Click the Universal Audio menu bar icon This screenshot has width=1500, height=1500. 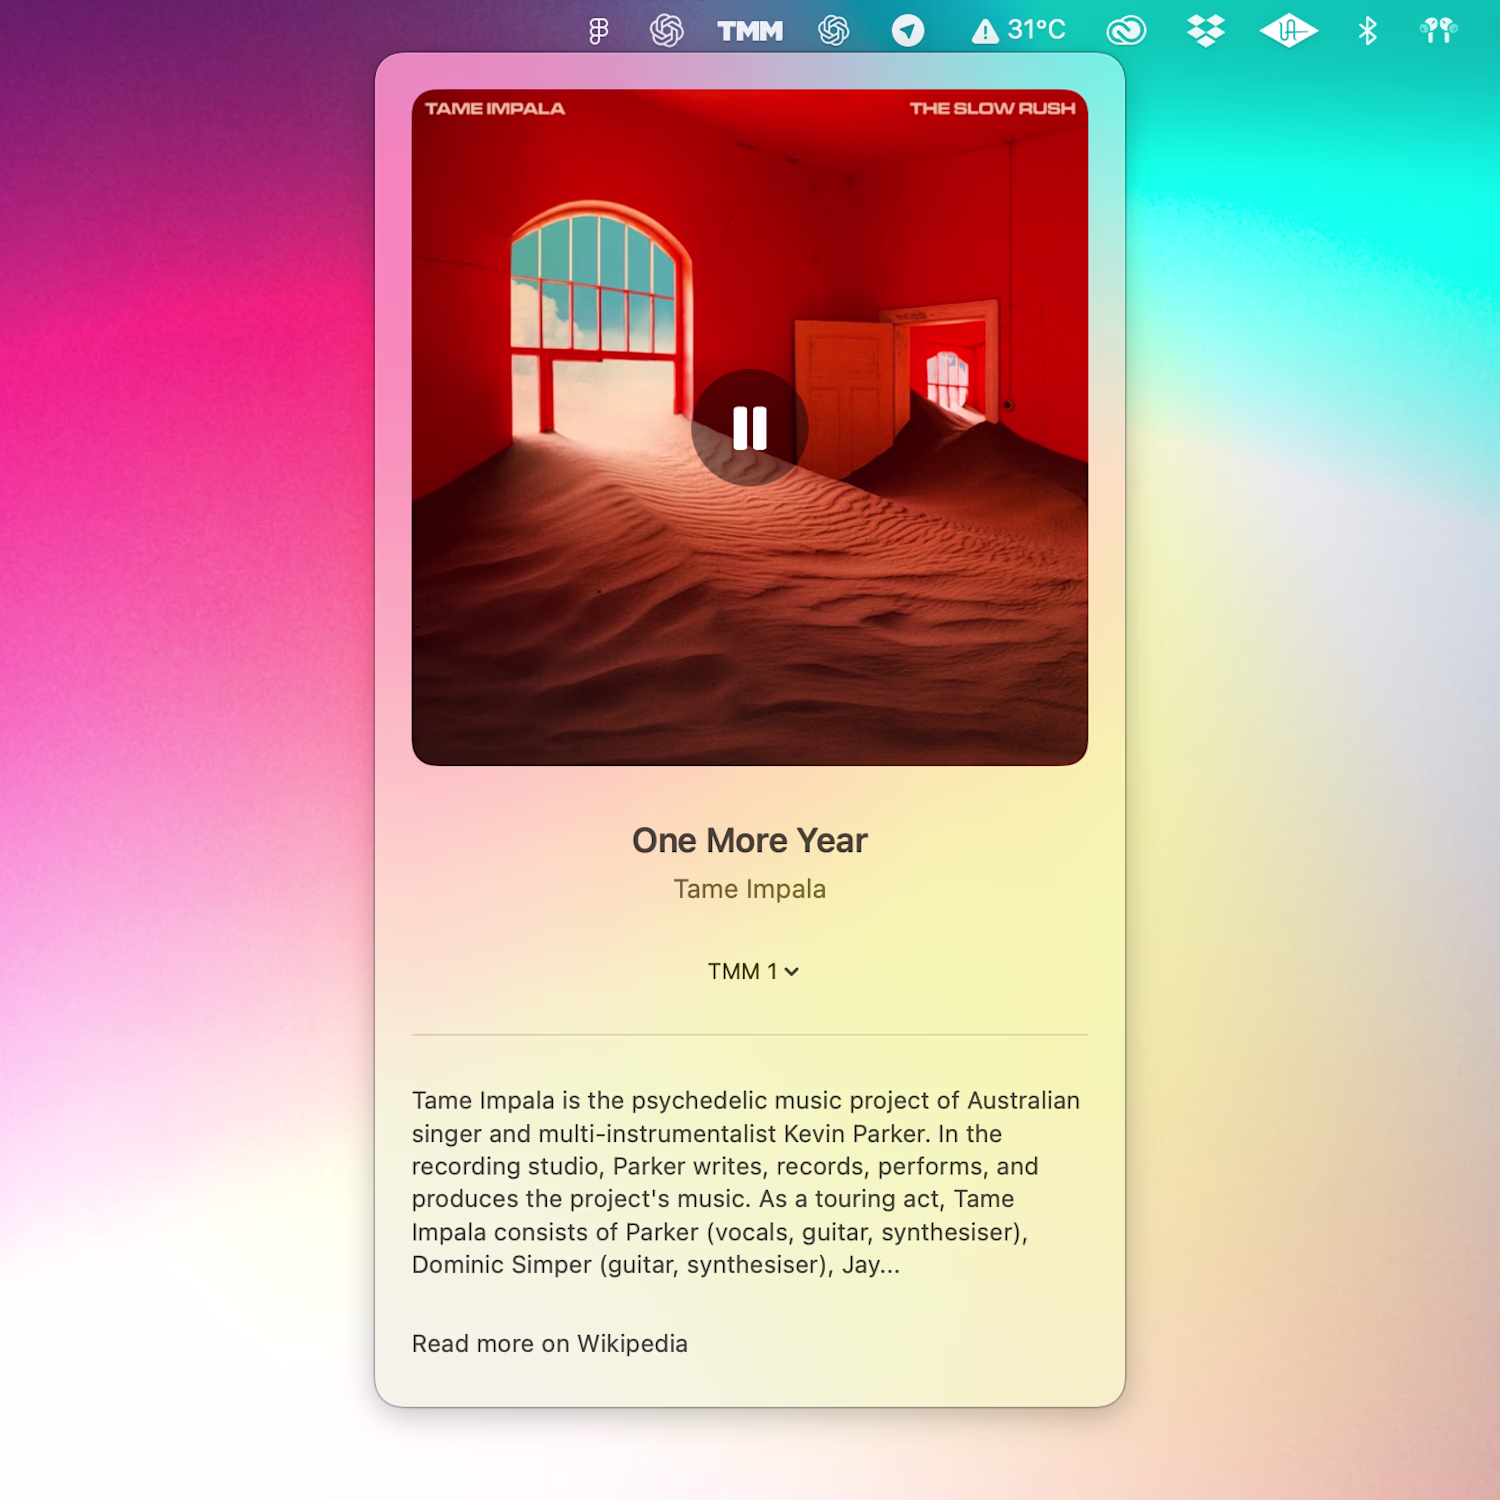[1289, 31]
